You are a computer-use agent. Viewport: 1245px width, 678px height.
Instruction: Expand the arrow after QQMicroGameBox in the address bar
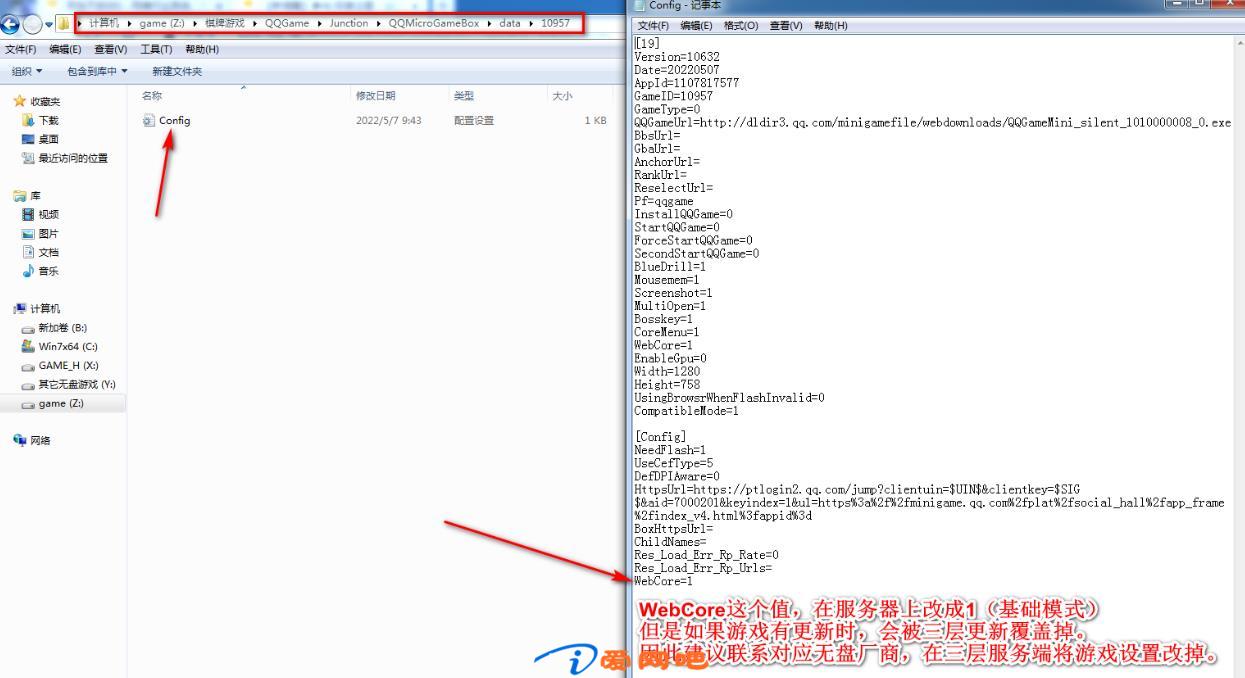tap(490, 24)
